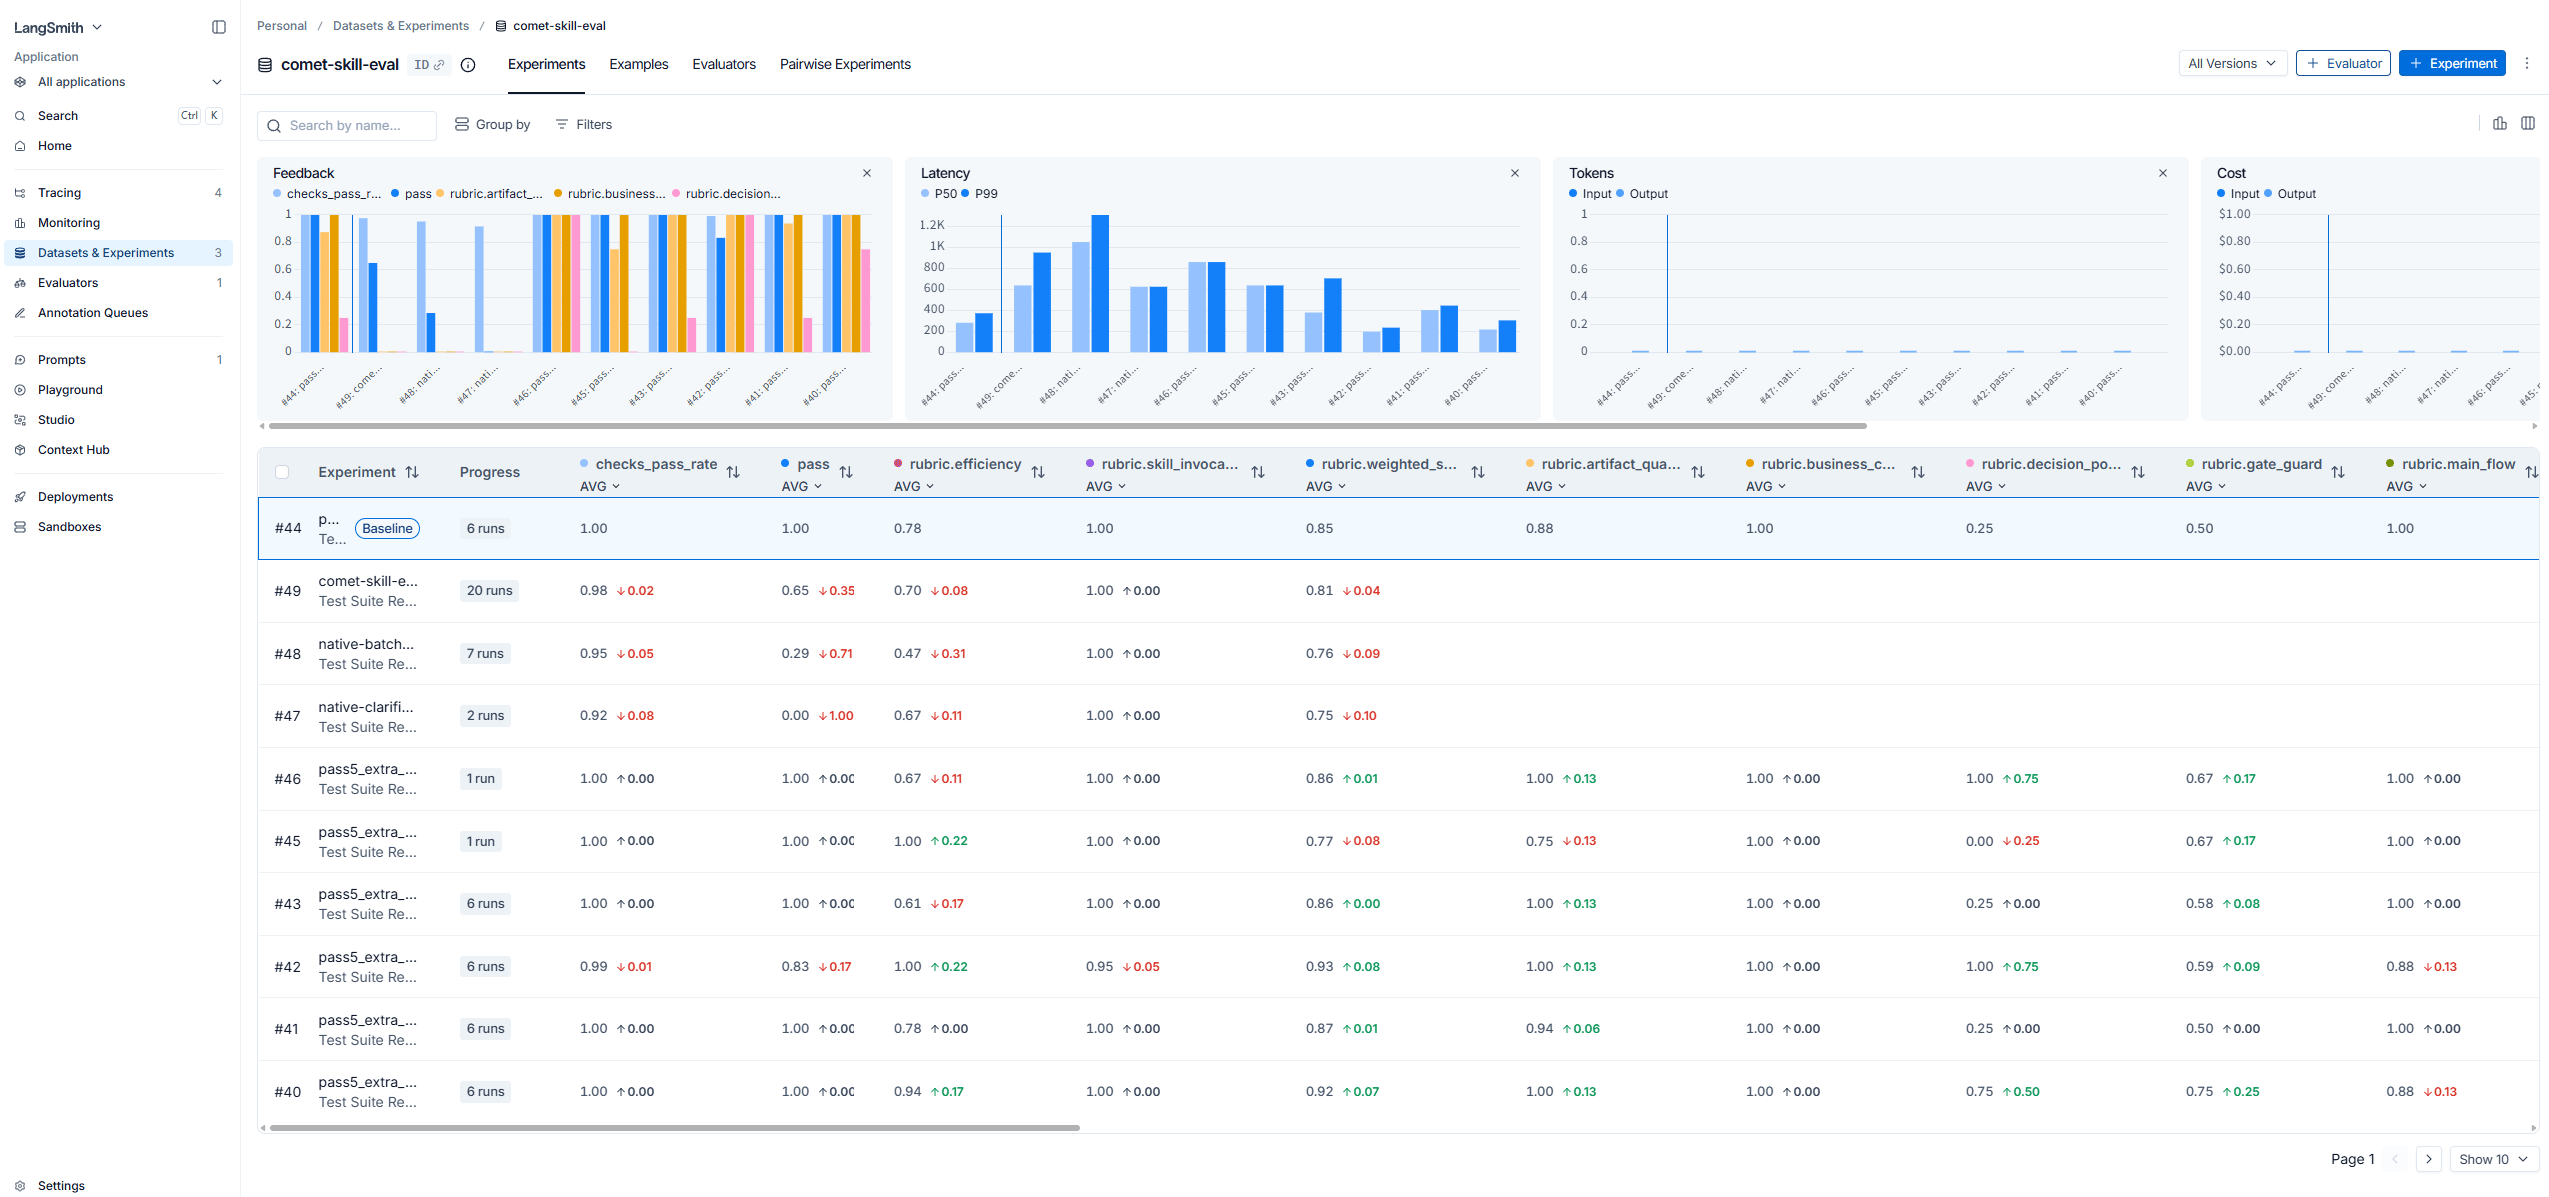Screen dimensions: 2549x1197
Task: Select all experiments header checkbox
Action: (x=282, y=472)
